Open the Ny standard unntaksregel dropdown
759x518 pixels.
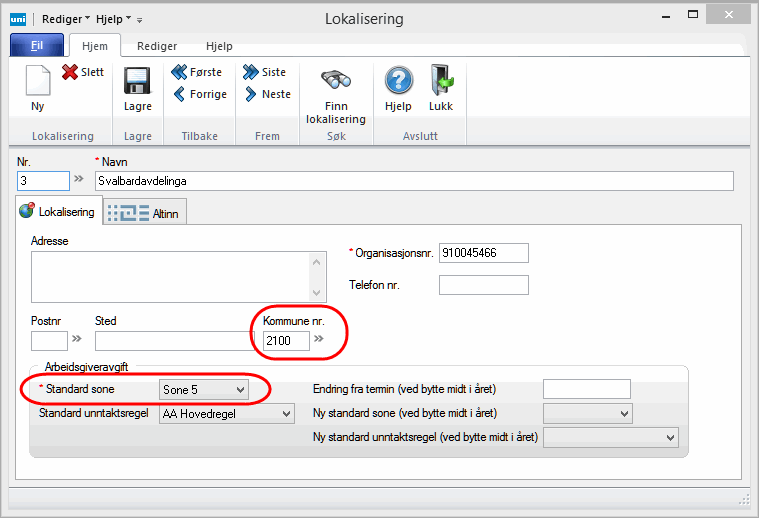coord(669,437)
